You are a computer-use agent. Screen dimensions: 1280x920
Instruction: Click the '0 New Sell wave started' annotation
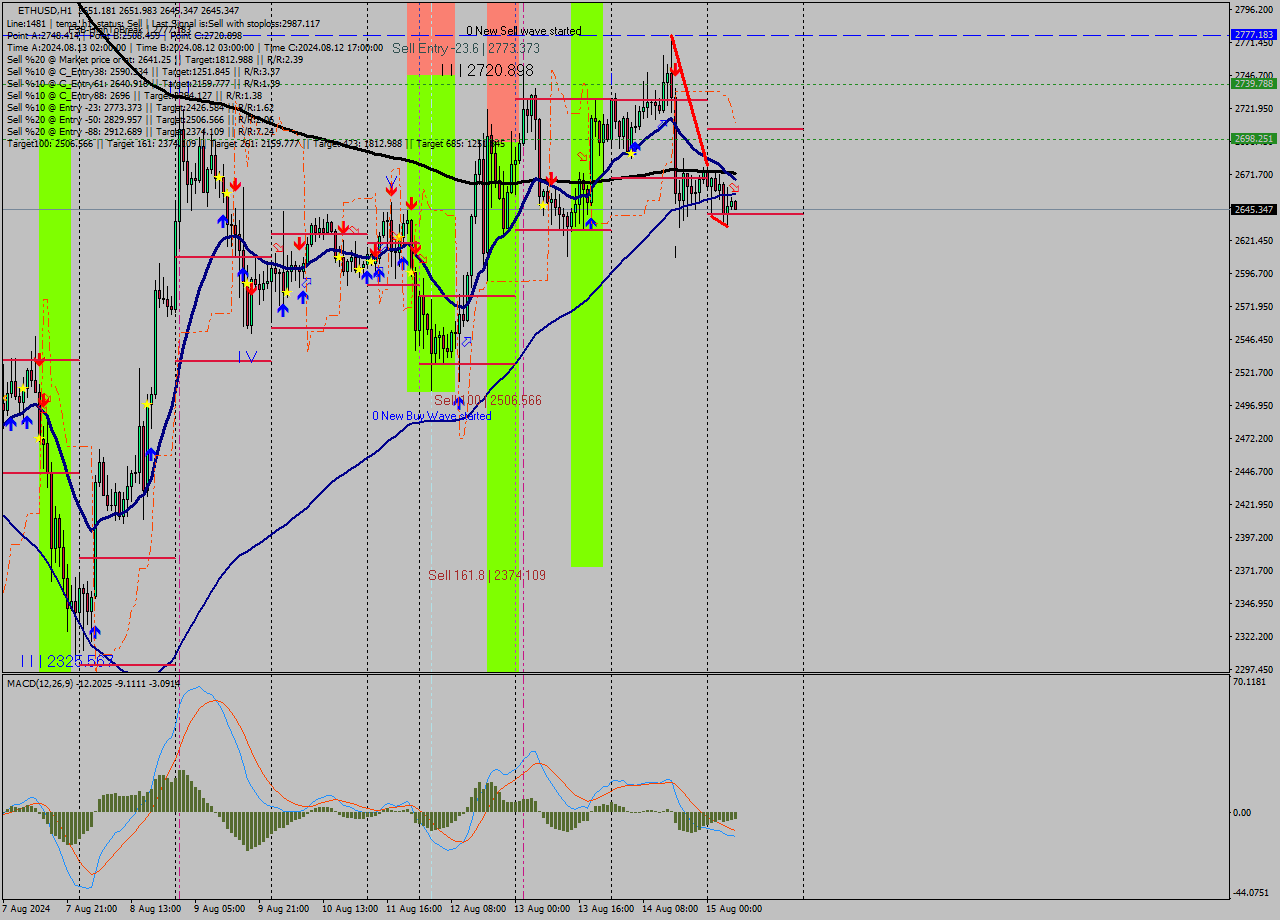(x=525, y=31)
